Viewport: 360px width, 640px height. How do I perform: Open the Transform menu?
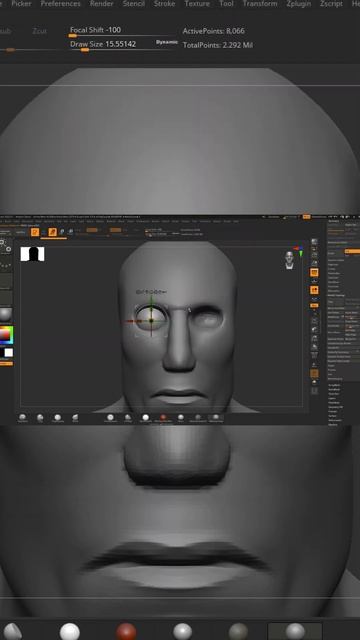tap(260, 4)
